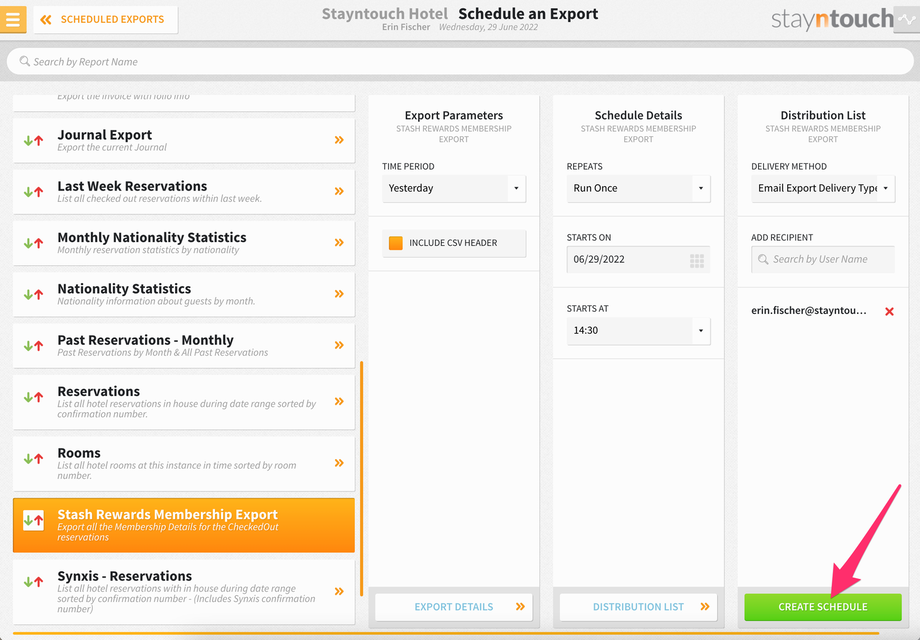Select the Journal Export row
920x640 pixels.
[184, 140]
